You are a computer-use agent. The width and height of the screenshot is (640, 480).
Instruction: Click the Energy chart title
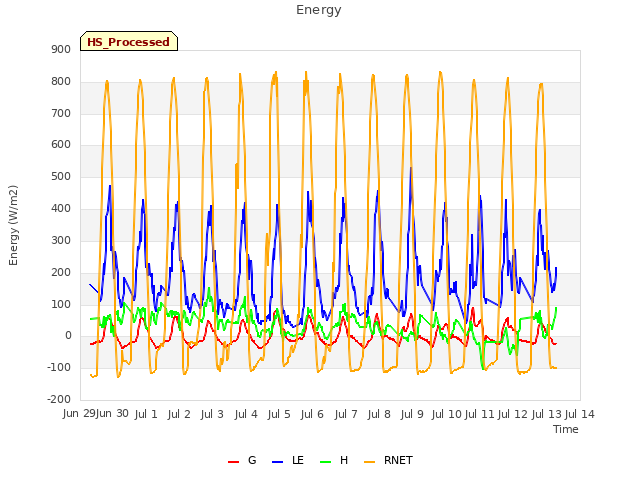(319, 10)
